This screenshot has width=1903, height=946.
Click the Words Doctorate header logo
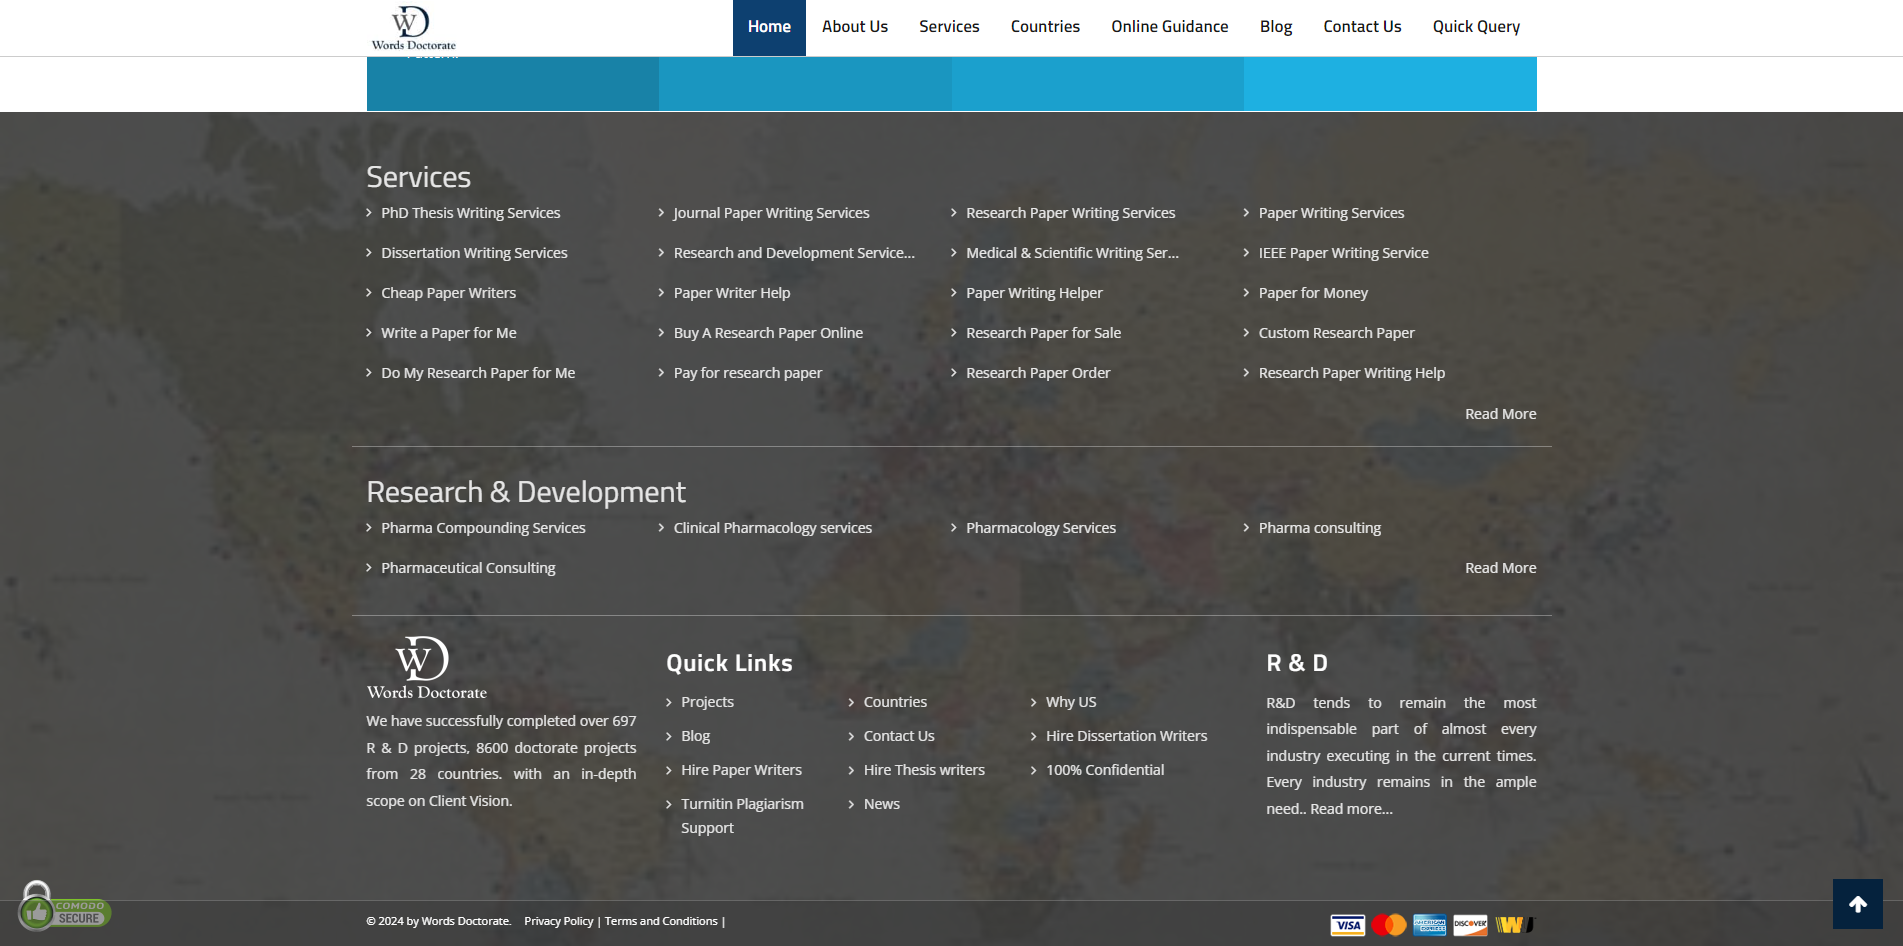click(x=413, y=27)
